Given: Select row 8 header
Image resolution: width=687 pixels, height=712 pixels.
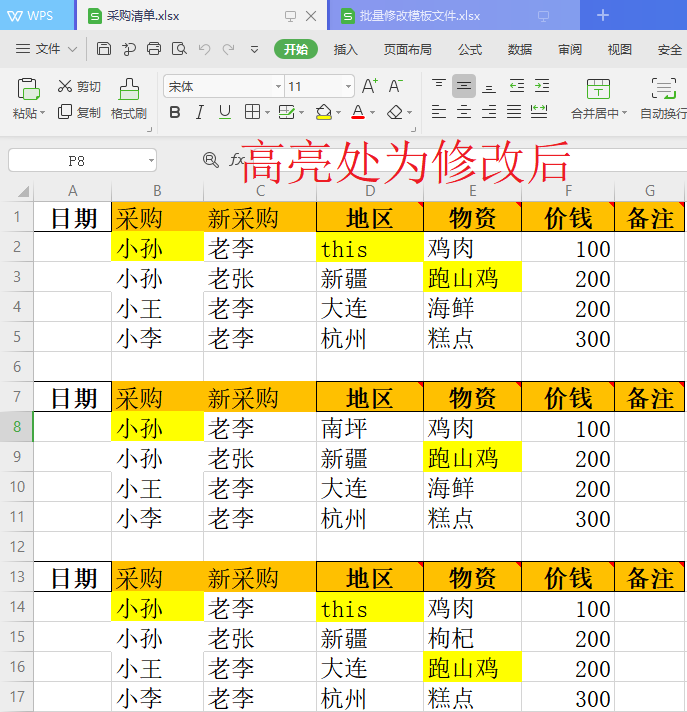Looking at the screenshot, I should (x=17, y=427).
